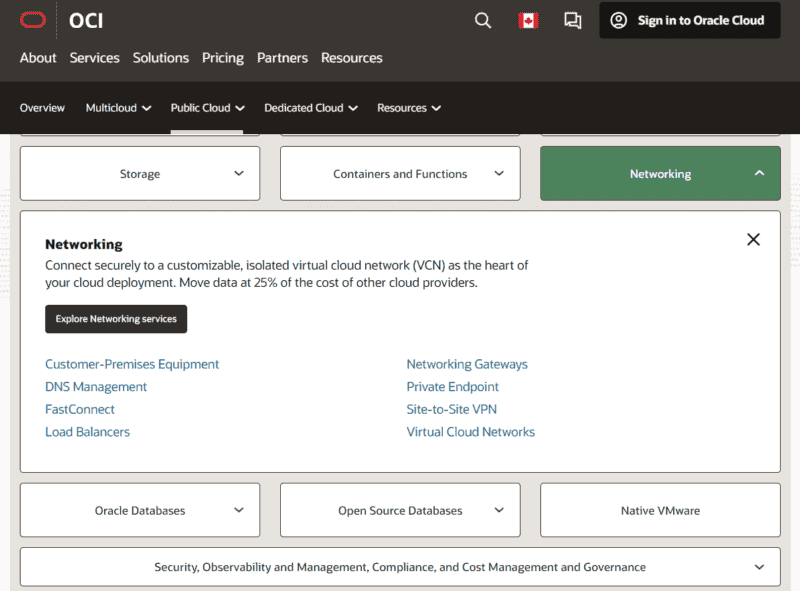Open the chat contact icon
800x591 pixels.
click(x=572, y=20)
